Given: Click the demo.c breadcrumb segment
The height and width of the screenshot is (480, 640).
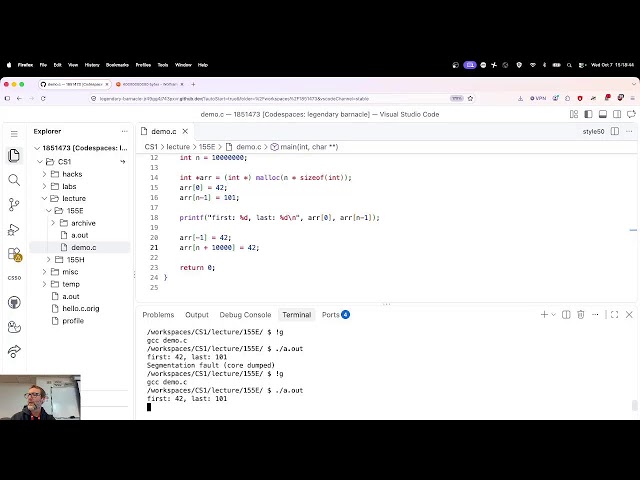Looking at the screenshot, I should point(248,147).
